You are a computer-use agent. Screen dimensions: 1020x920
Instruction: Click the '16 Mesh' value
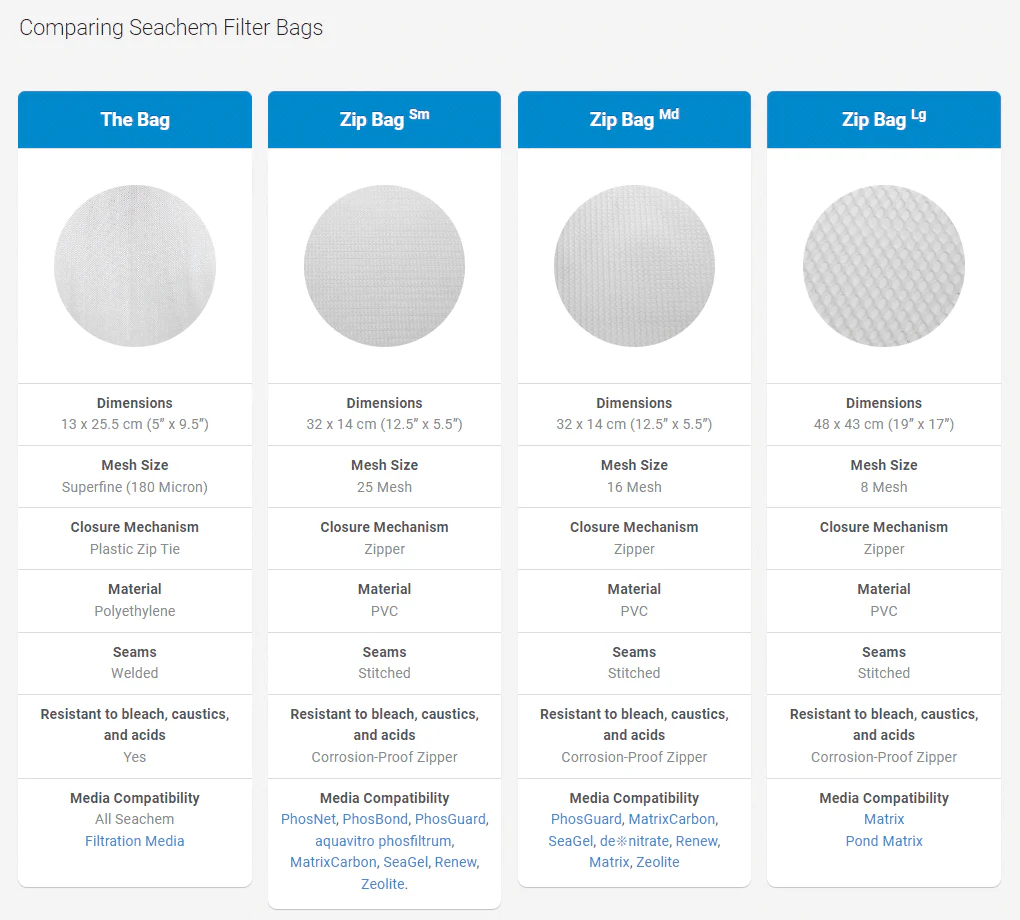click(x=634, y=487)
